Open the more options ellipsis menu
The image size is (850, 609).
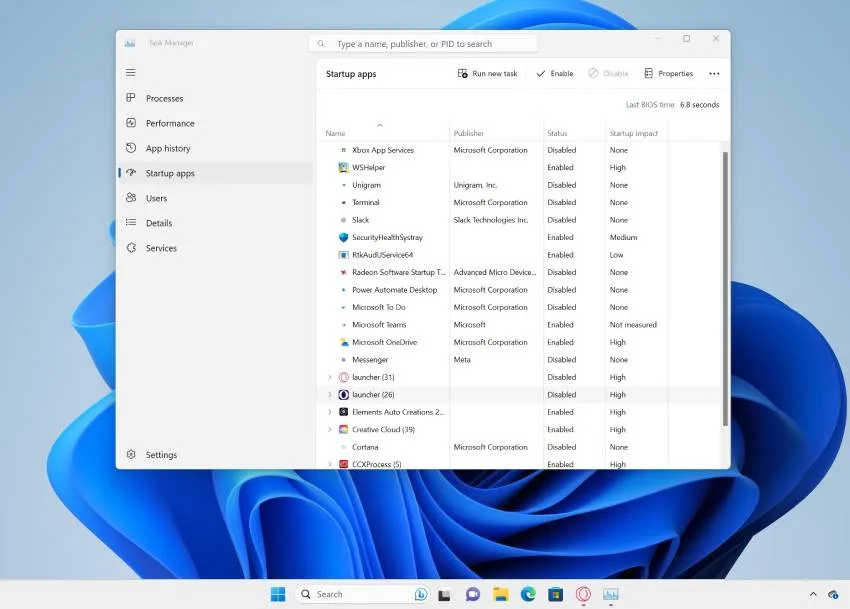(714, 74)
